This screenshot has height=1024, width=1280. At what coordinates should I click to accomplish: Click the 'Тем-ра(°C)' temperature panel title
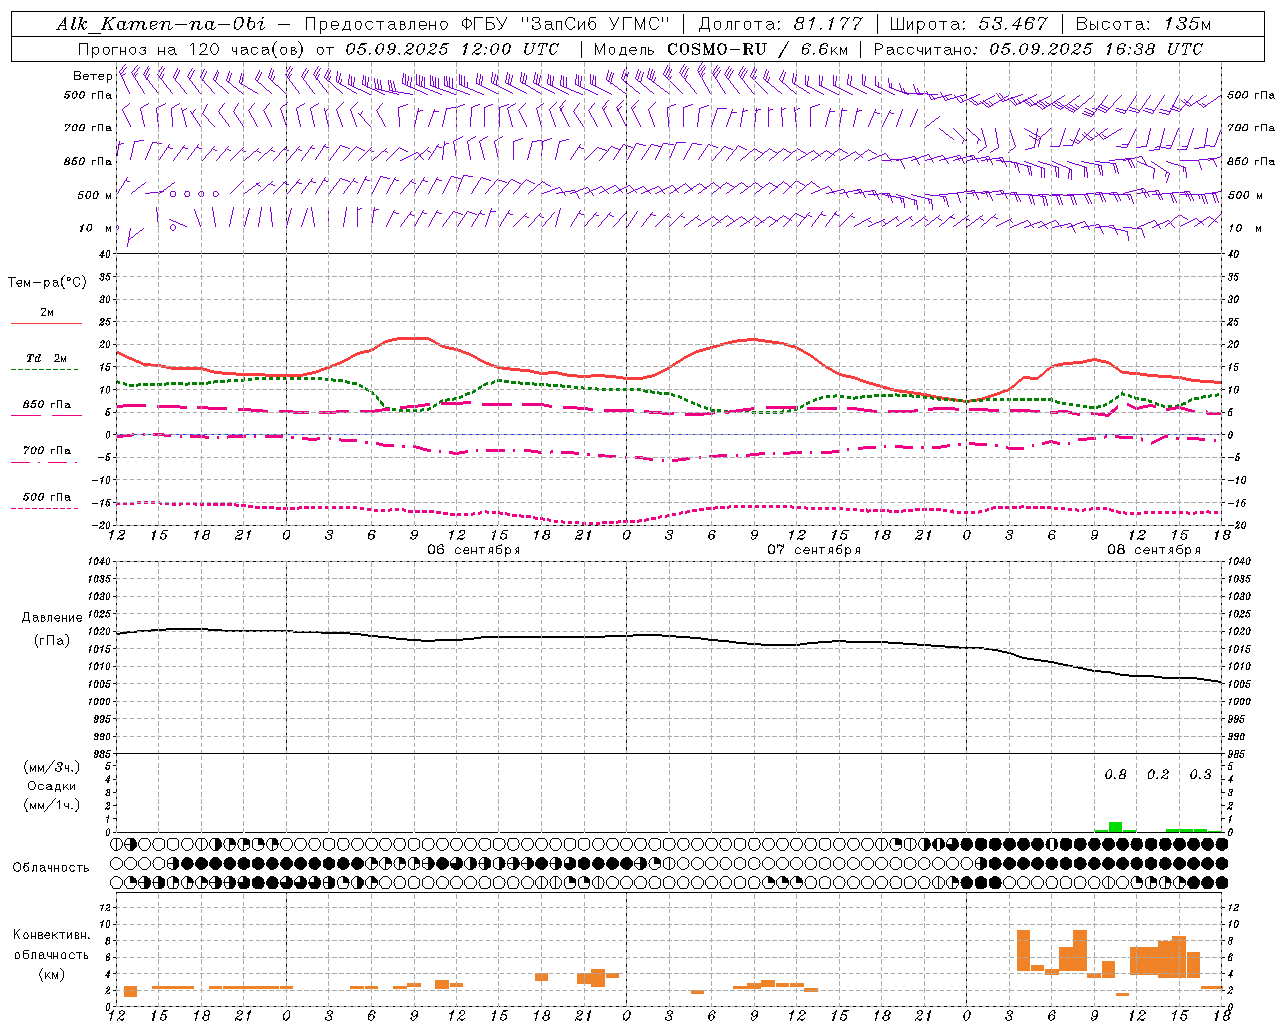(47, 283)
